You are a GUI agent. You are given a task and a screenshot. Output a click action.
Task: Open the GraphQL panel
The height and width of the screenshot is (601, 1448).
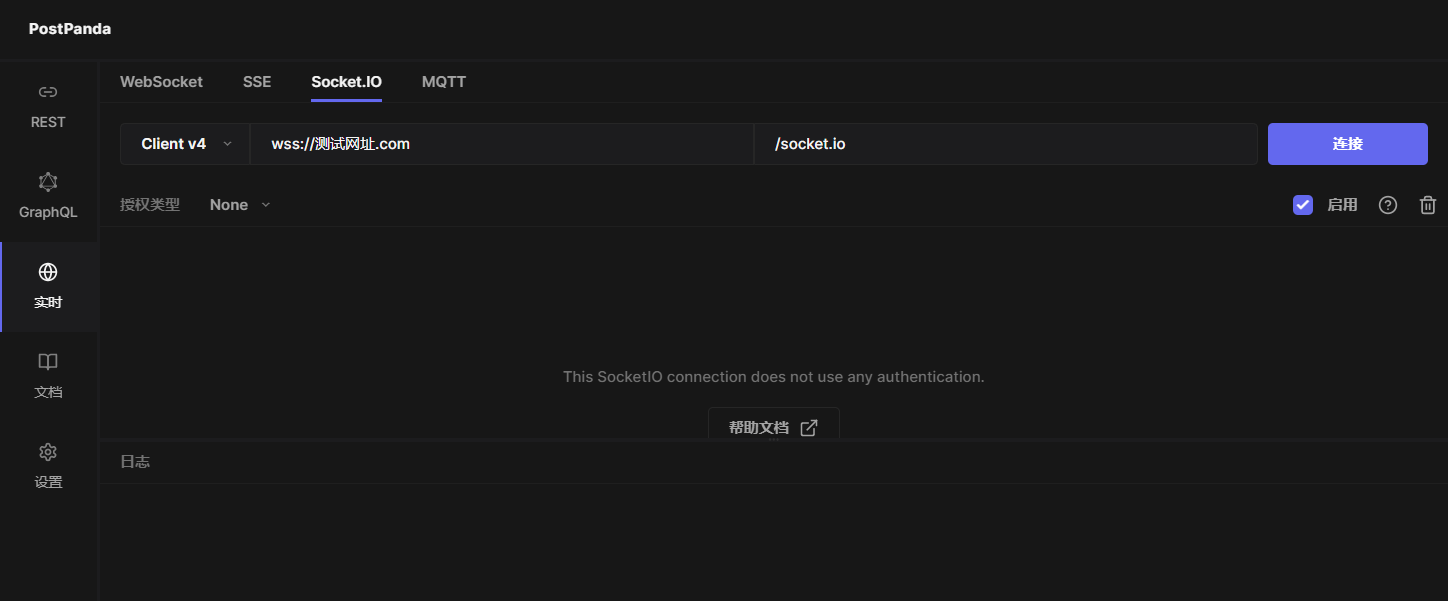pos(48,195)
